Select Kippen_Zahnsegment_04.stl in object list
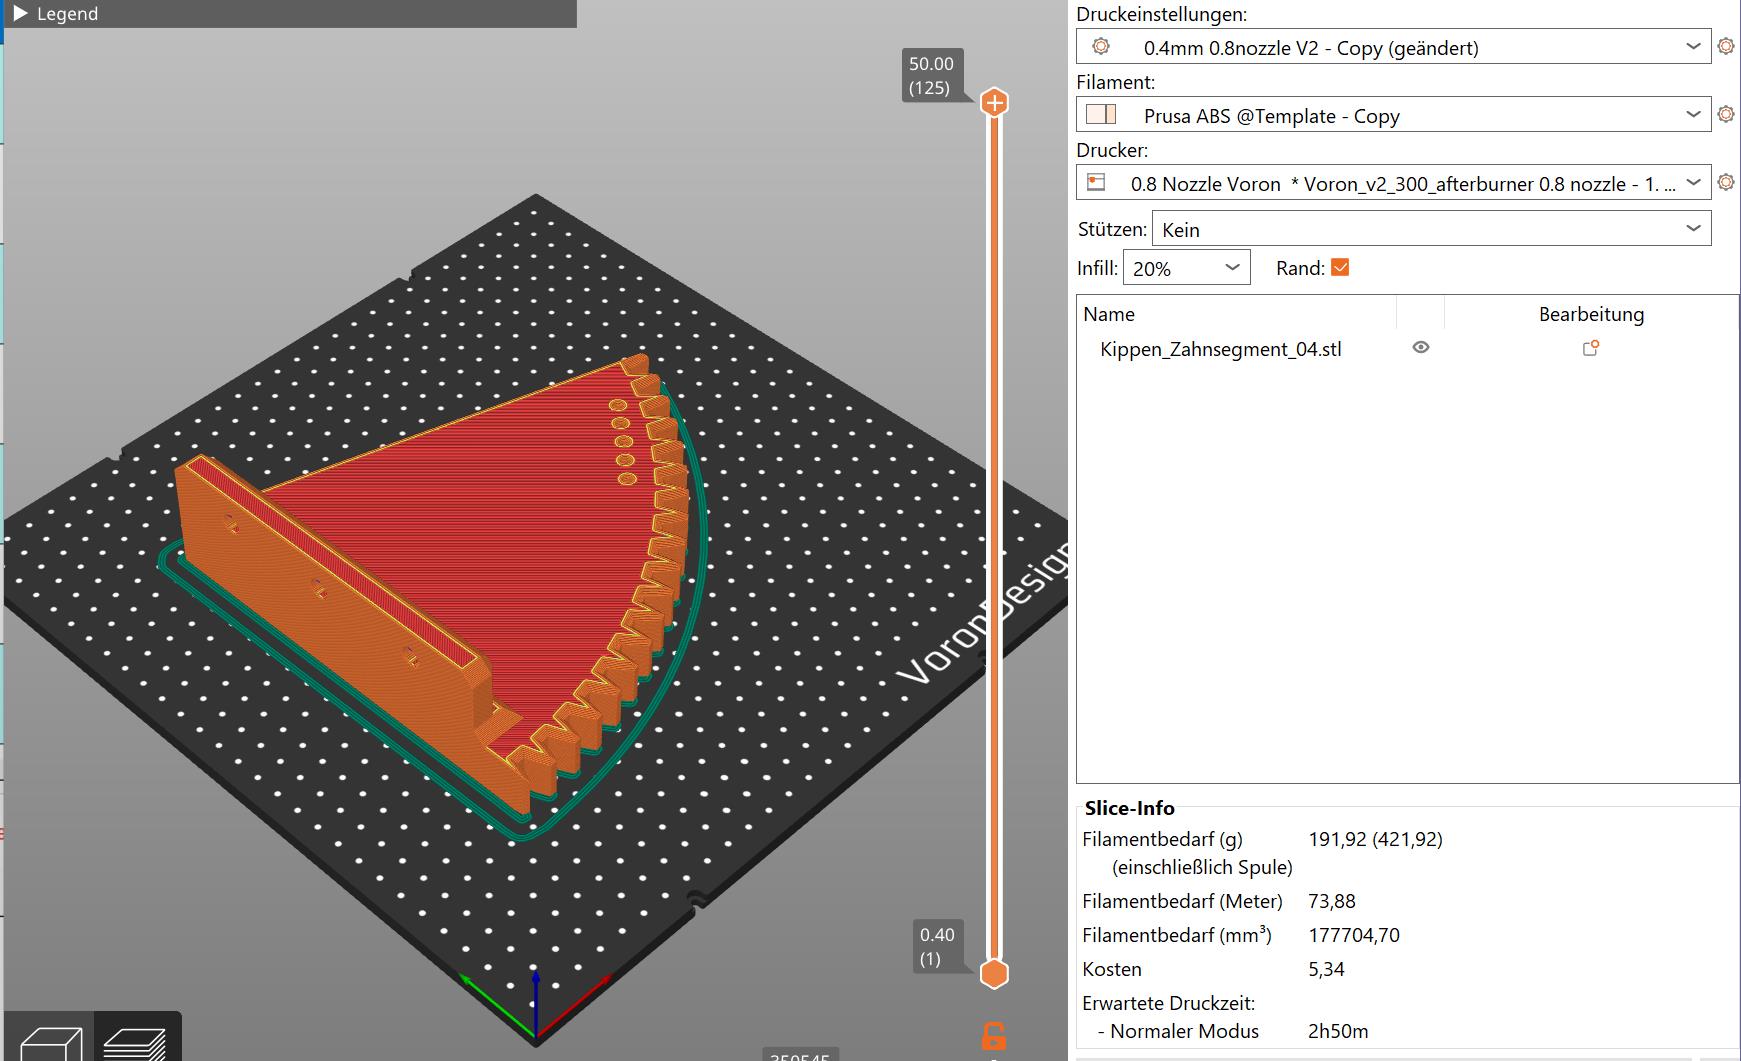1741x1061 pixels. pyautogui.click(x=1221, y=349)
